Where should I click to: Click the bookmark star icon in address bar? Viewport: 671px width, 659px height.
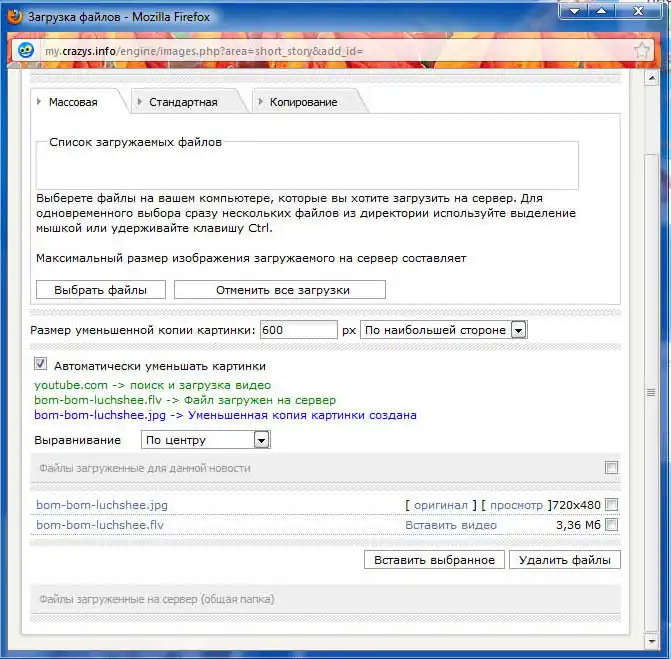[x=642, y=49]
